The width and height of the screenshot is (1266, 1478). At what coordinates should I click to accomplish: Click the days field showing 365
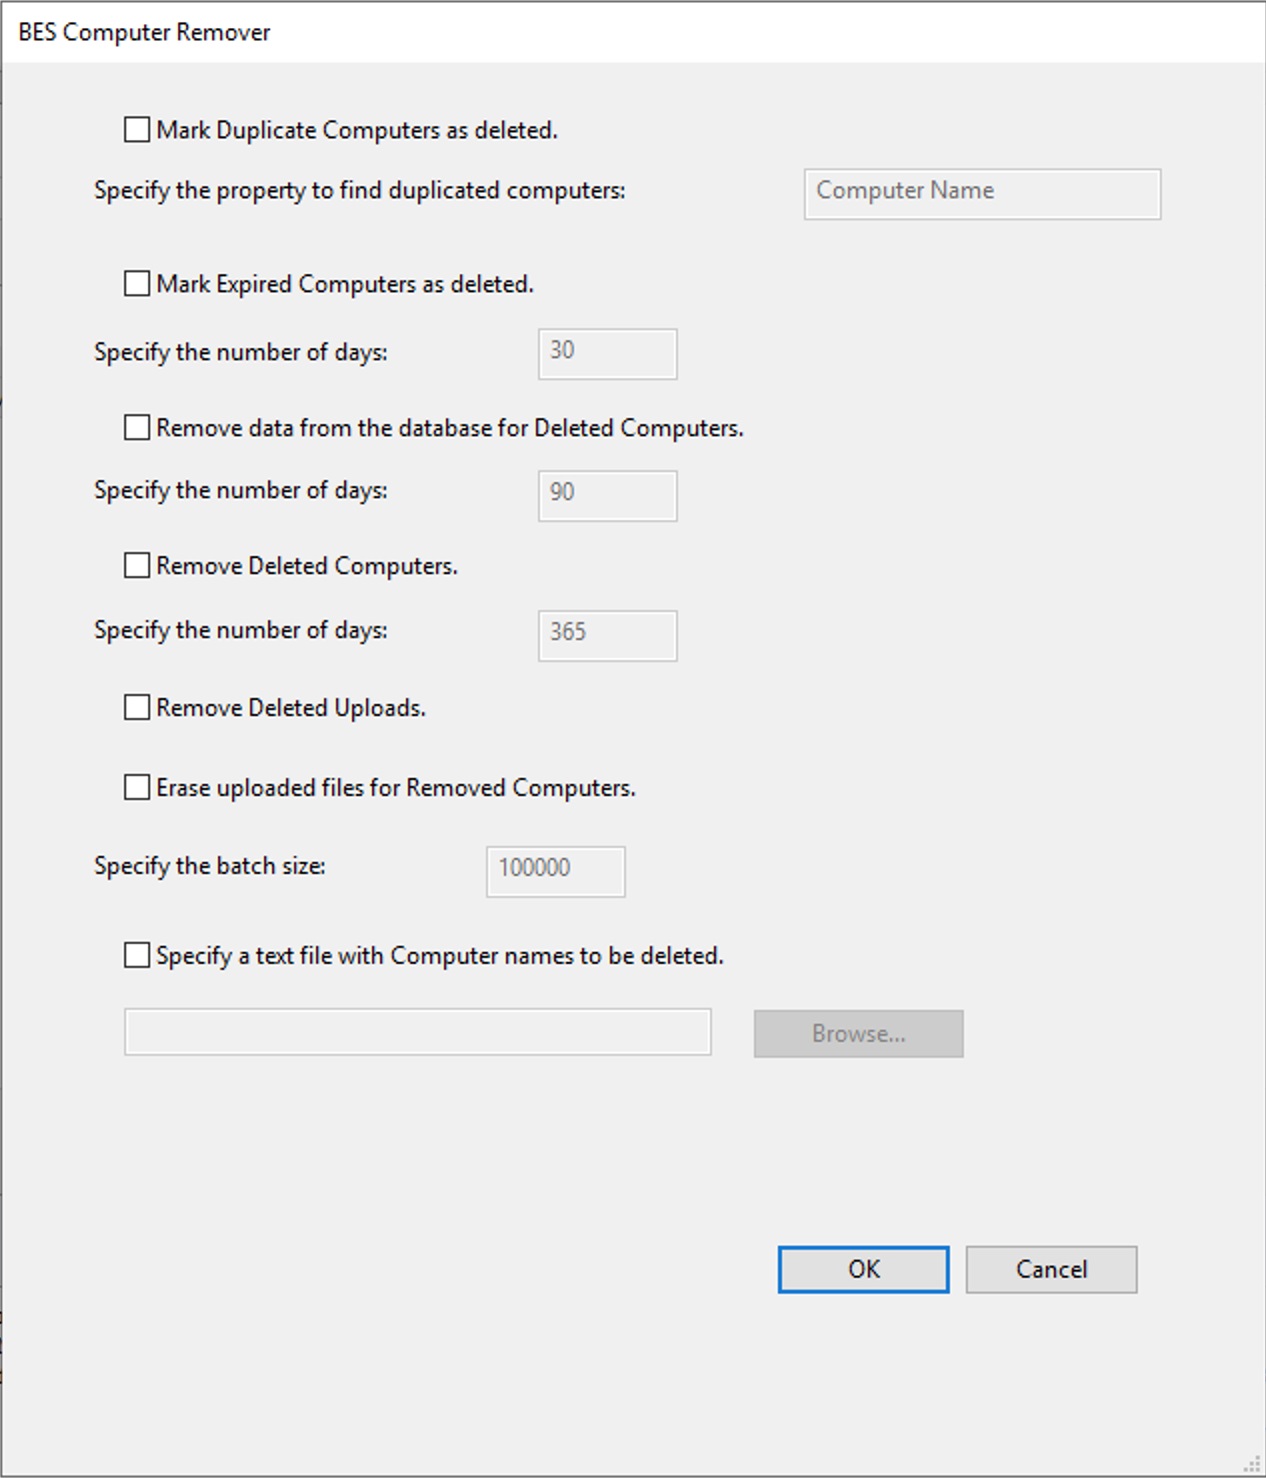pos(607,635)
